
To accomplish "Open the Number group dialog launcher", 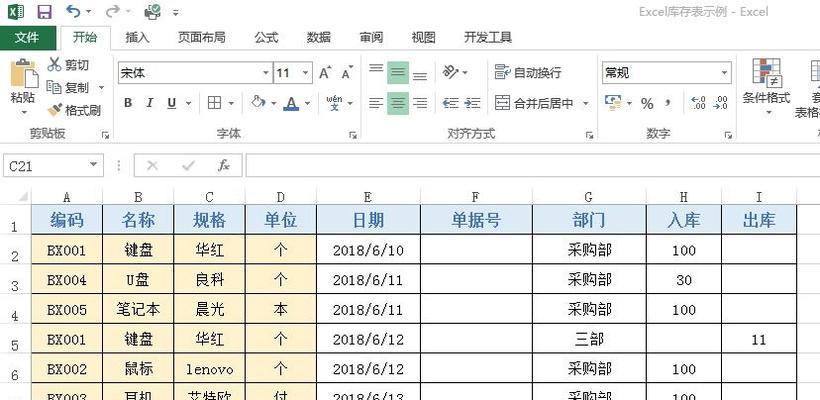I will [x=728, y=135].
